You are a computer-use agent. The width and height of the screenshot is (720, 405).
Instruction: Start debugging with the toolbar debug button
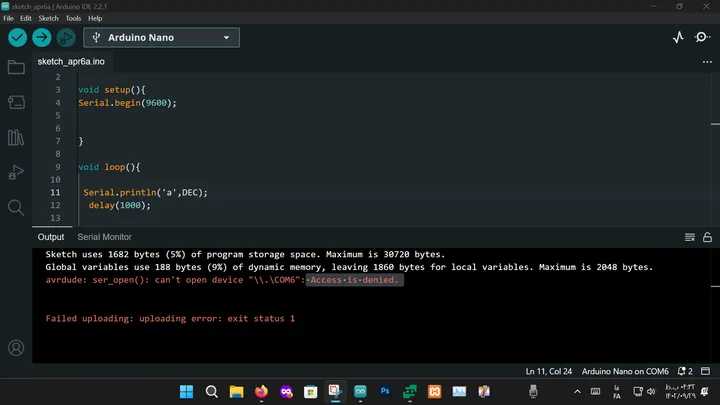pyautogui.click(x=66, y=38)
